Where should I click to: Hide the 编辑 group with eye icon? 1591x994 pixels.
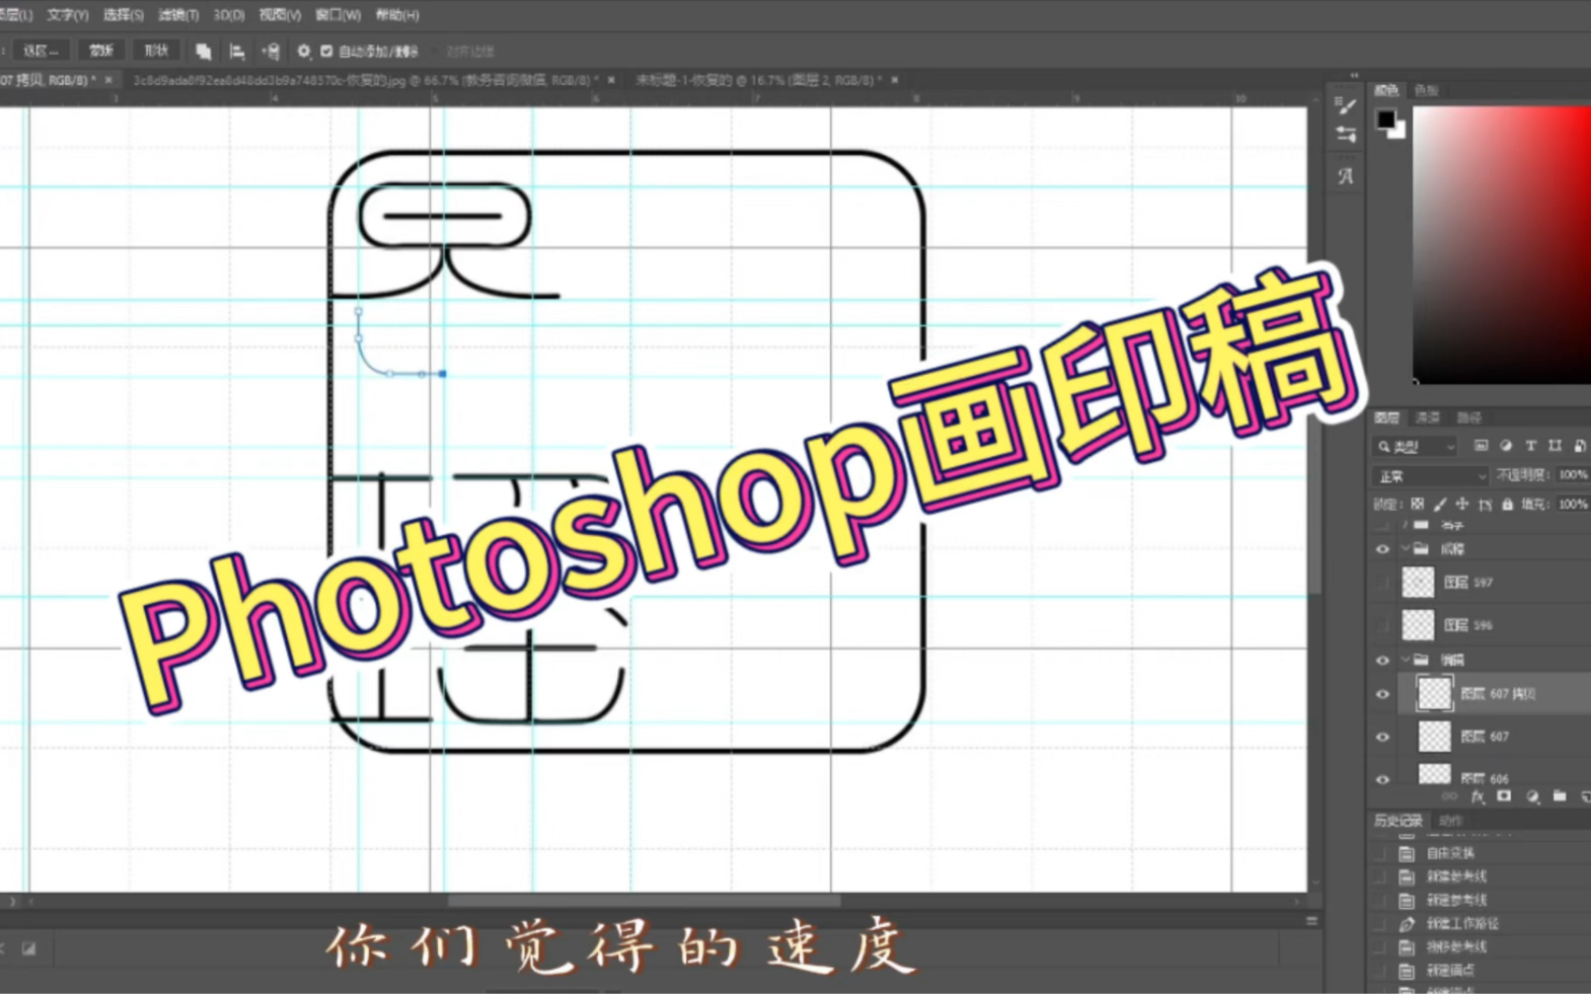click(1383, 660)
